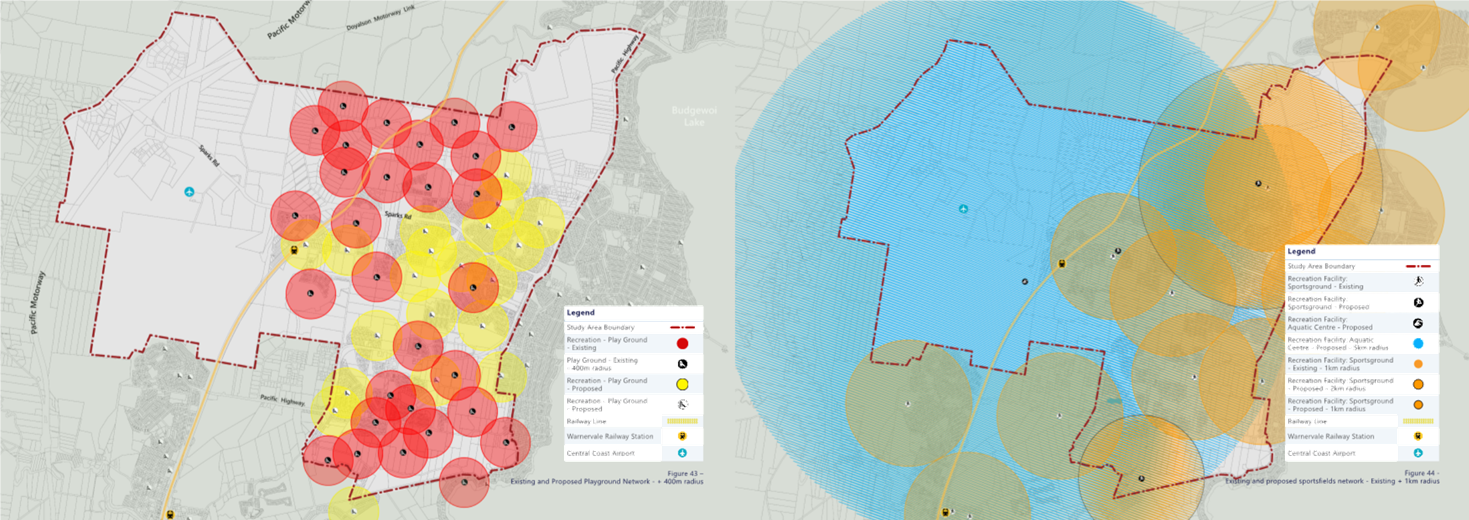Click Figure 44 legend Central Coast Airport icon
This screenshot has width=1469, height=520.
(x=1418, y=453)
